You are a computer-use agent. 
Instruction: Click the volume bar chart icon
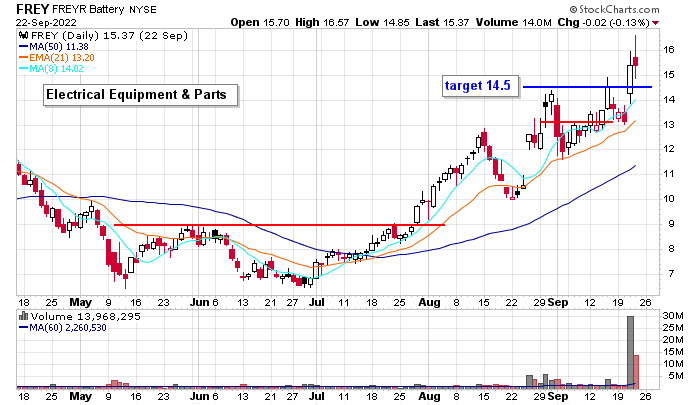(23, 317)
